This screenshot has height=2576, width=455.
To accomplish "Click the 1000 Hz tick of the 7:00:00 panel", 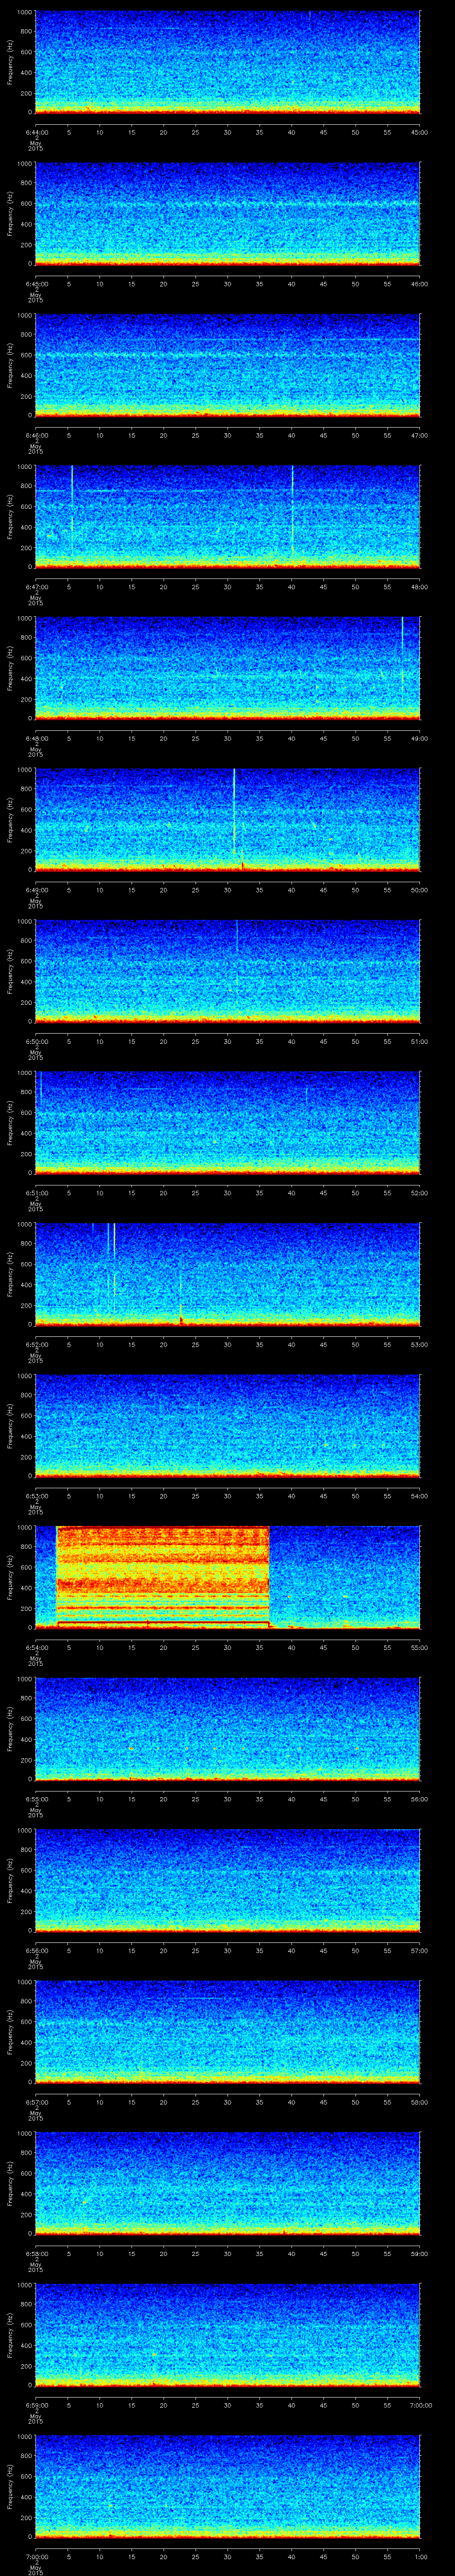I will [x=25, y=2436].
